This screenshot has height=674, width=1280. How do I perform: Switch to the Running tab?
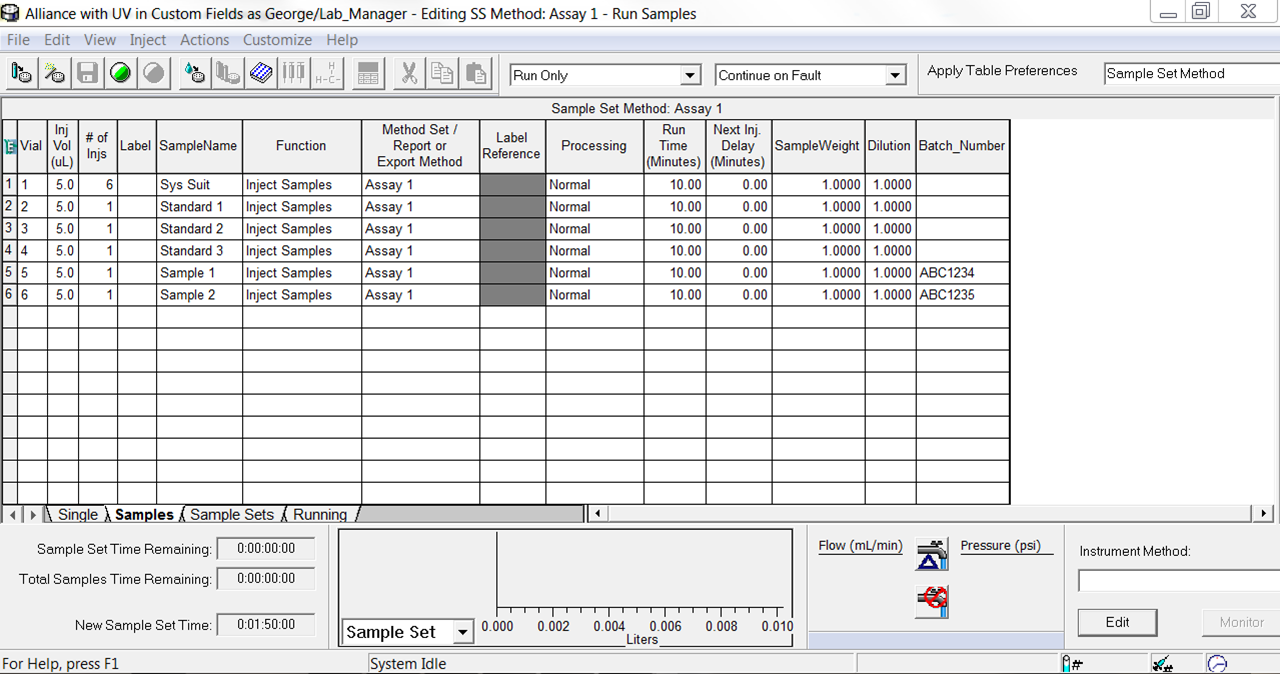[320, 515]
